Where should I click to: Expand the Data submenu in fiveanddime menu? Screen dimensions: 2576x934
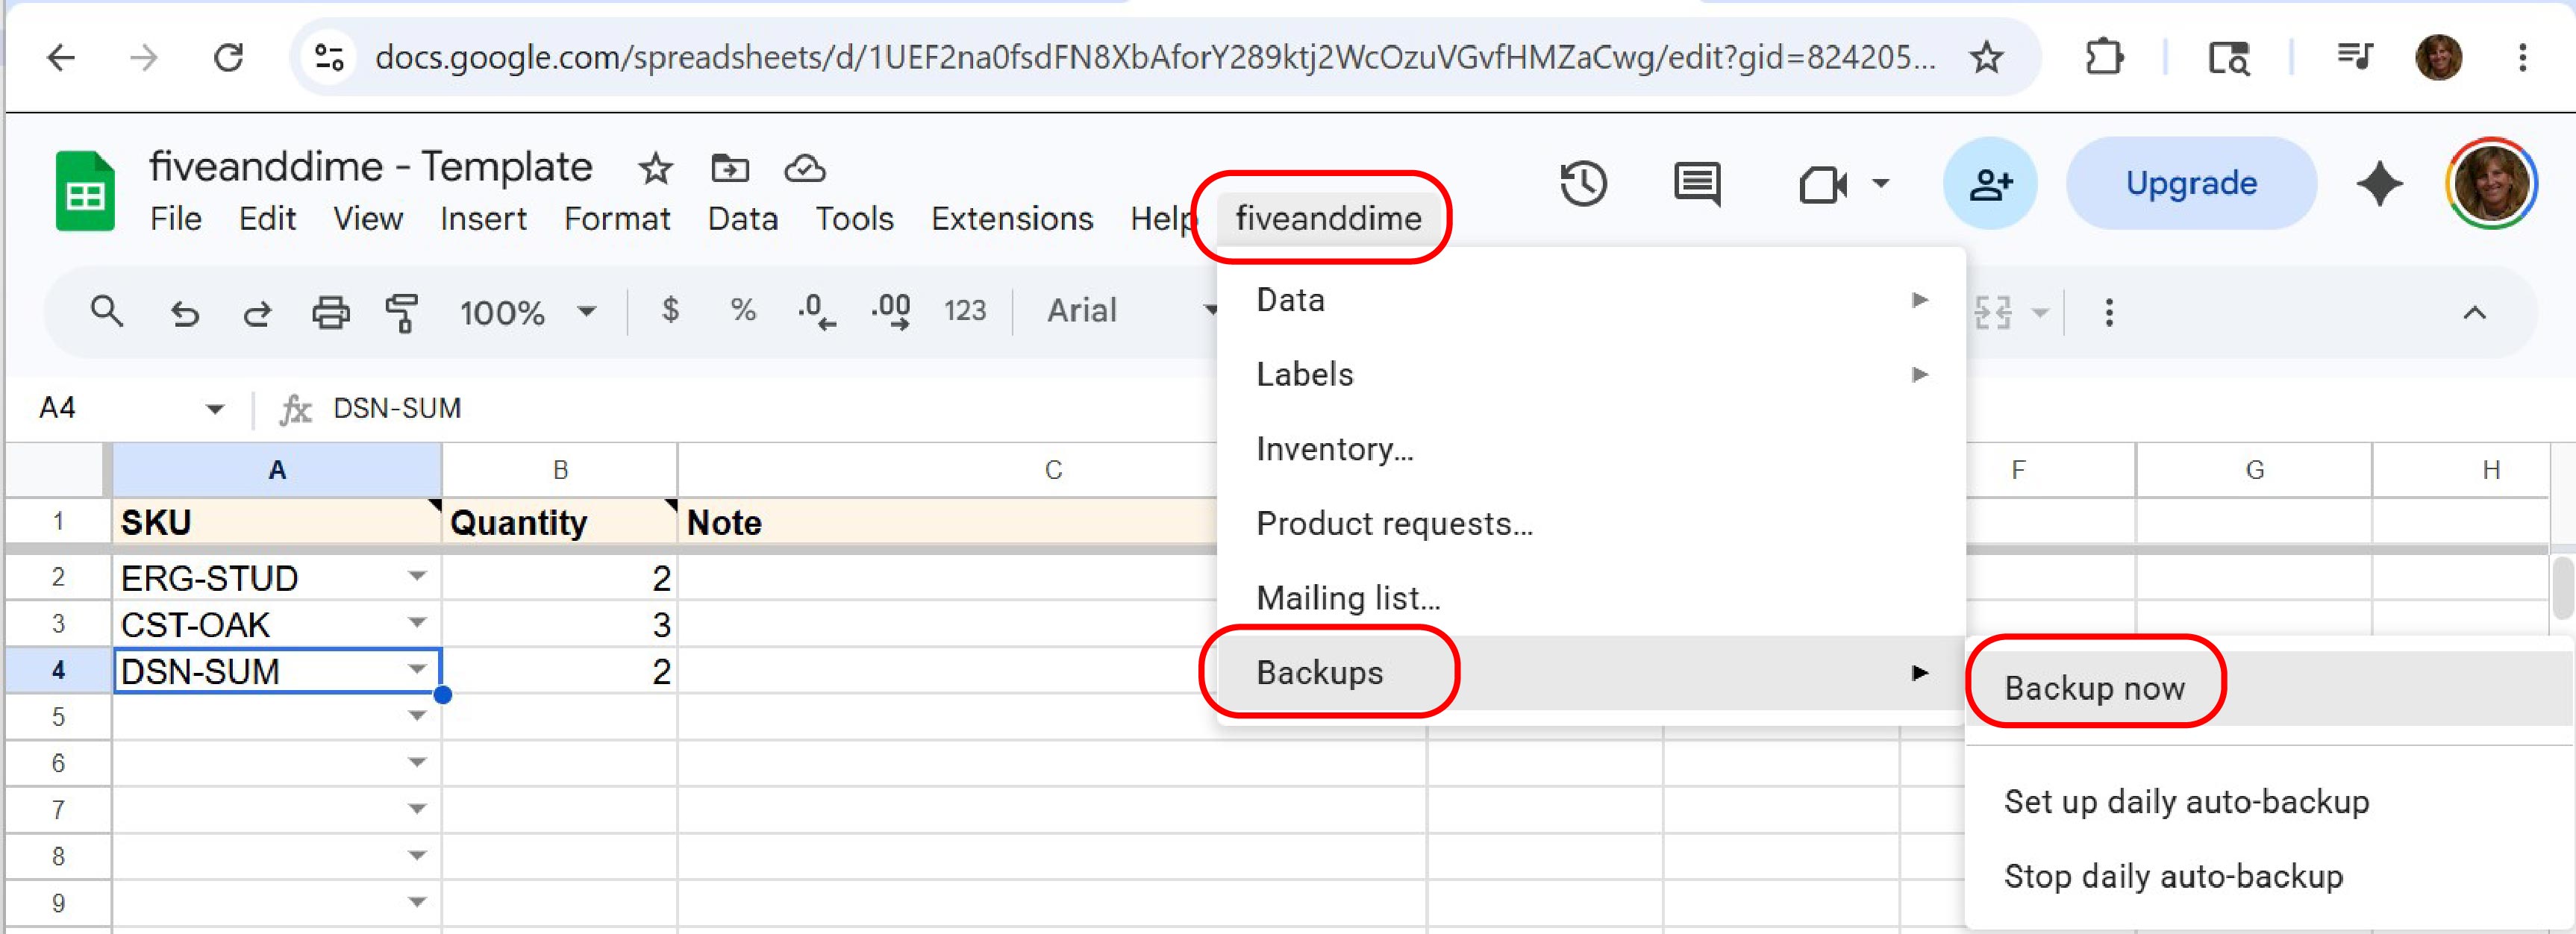1591,300
